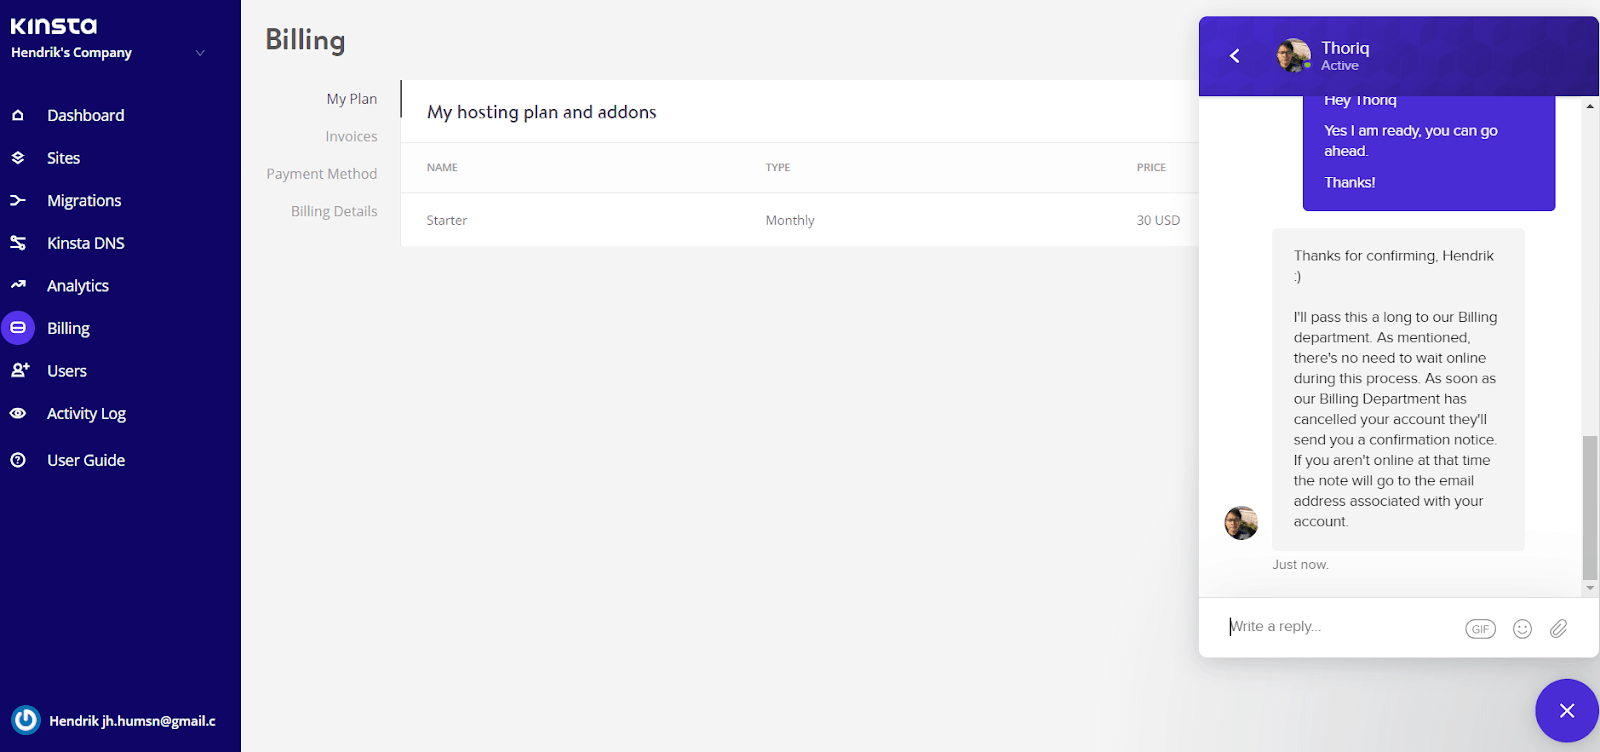Click the 'Just now' timestamp
1600x752 pixels.
1300,565
